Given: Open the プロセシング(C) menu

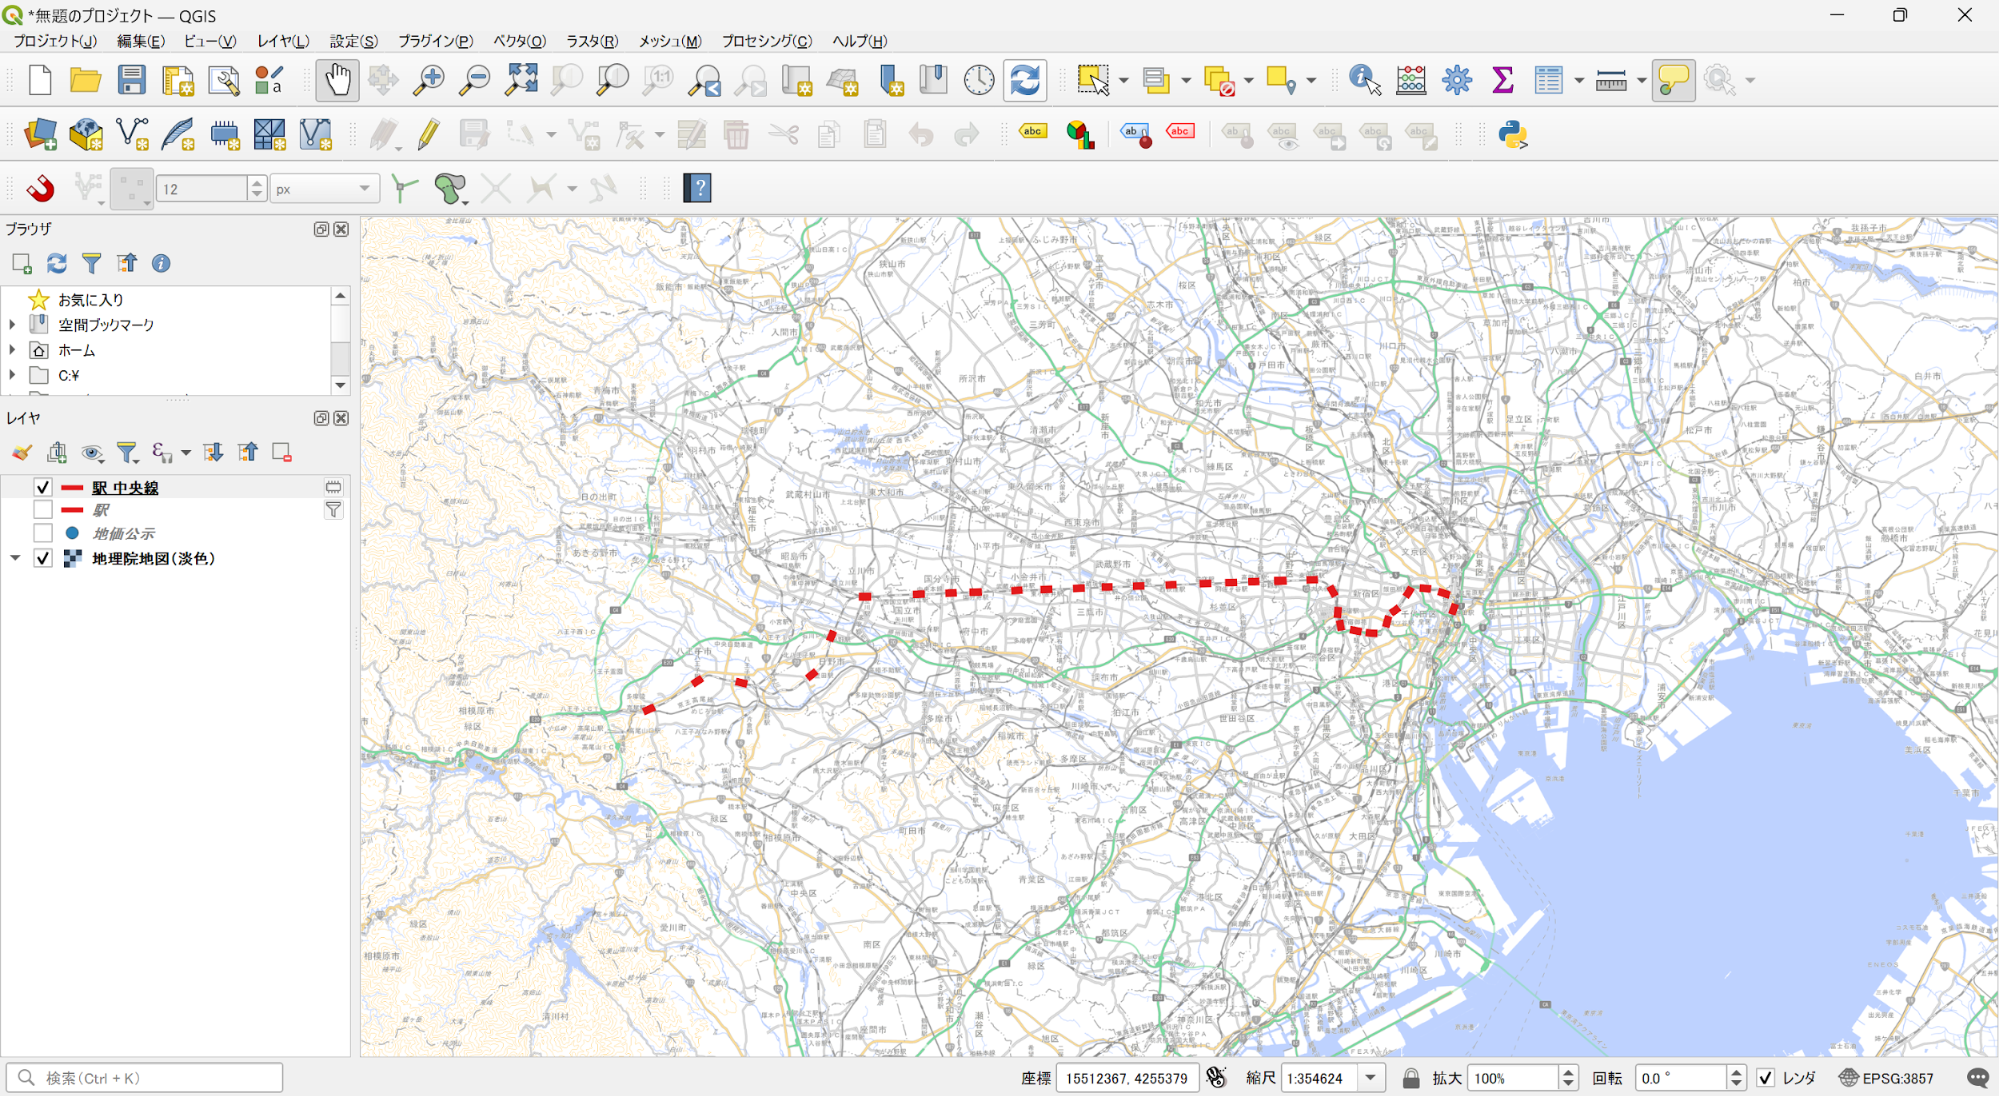Looking at the screenshot, I should tap(766, 41).
